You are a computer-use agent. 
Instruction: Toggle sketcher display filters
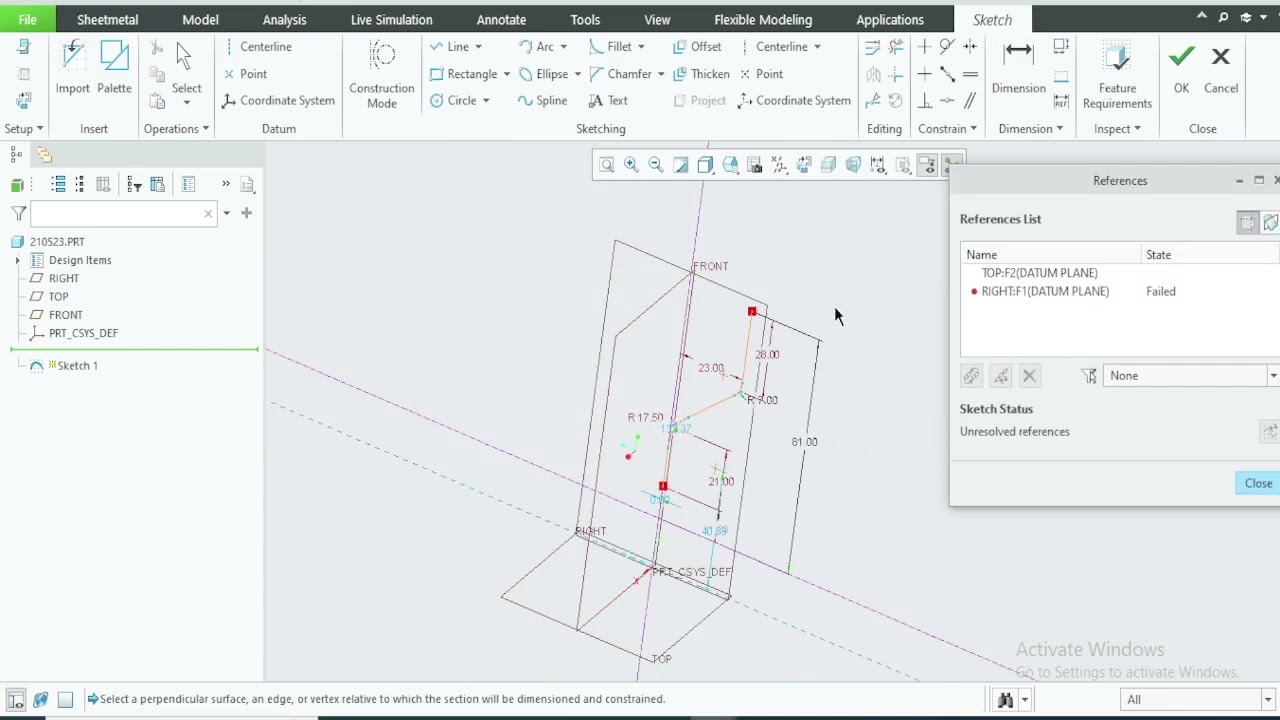pyautogui.click(x=878, y=165)
